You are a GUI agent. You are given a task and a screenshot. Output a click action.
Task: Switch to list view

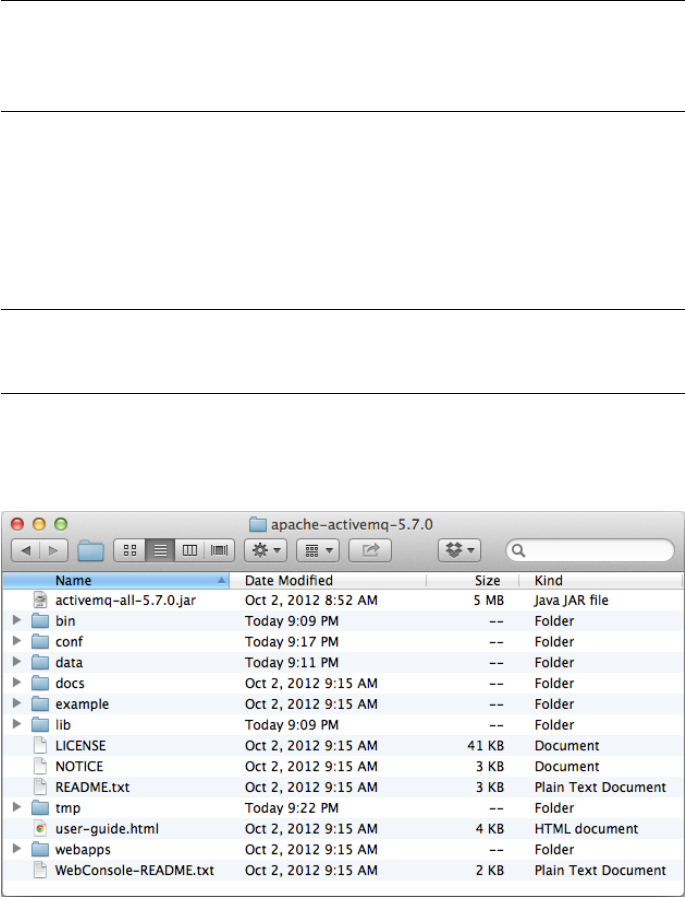click(160, 550)
